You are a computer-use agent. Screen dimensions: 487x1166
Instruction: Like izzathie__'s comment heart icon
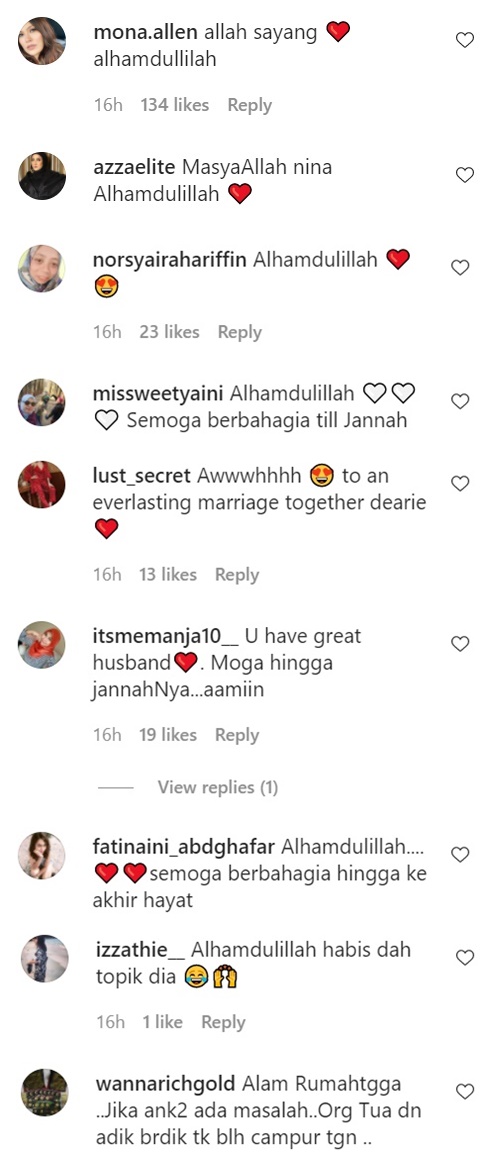(x=465, y=958)
